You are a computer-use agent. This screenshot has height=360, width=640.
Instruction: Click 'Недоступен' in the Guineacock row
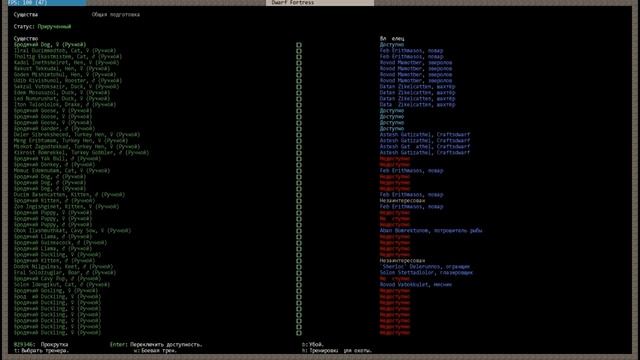[x=395, y=243]
